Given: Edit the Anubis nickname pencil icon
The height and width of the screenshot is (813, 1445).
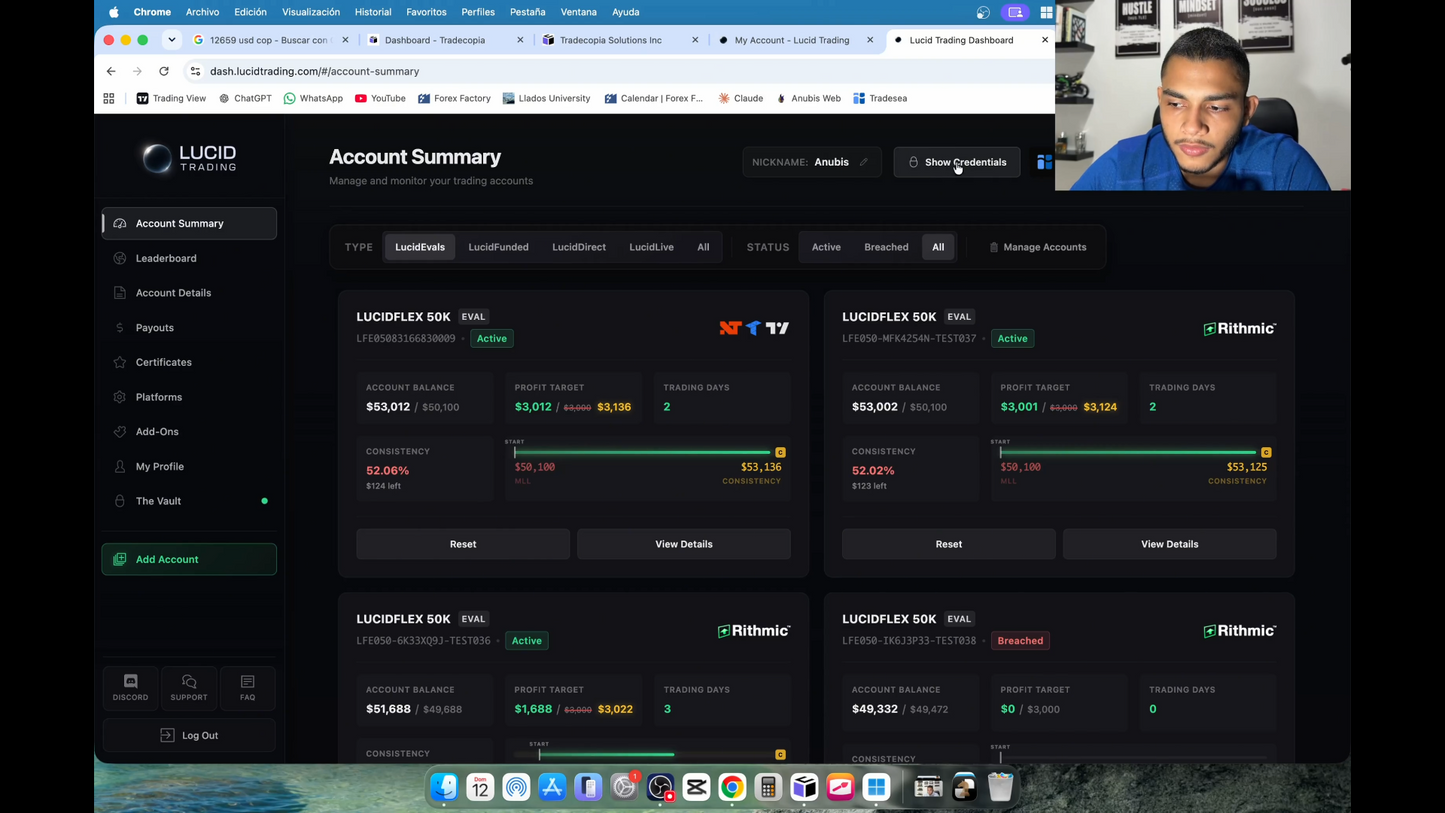Looking at the screenshot, I should pyautogui.click(x=864, y=162).
